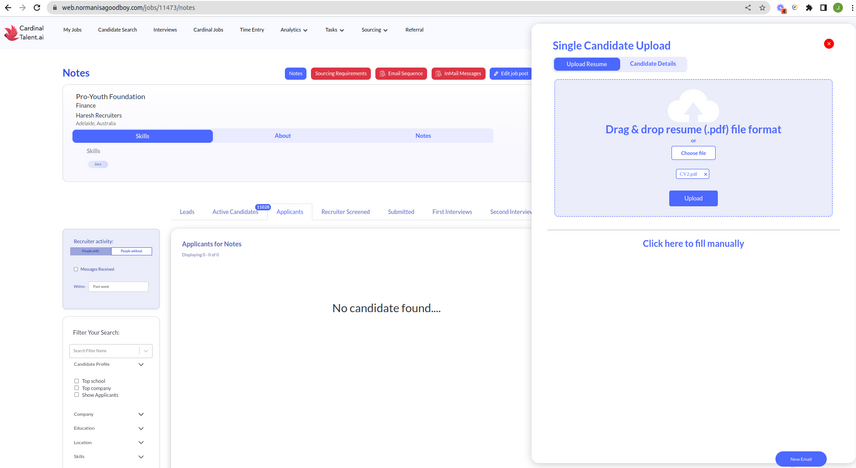Viewport: 856px width, 468px height.
Task: Close the Single Candidate Upload panel
Action: tap(828, 44)
